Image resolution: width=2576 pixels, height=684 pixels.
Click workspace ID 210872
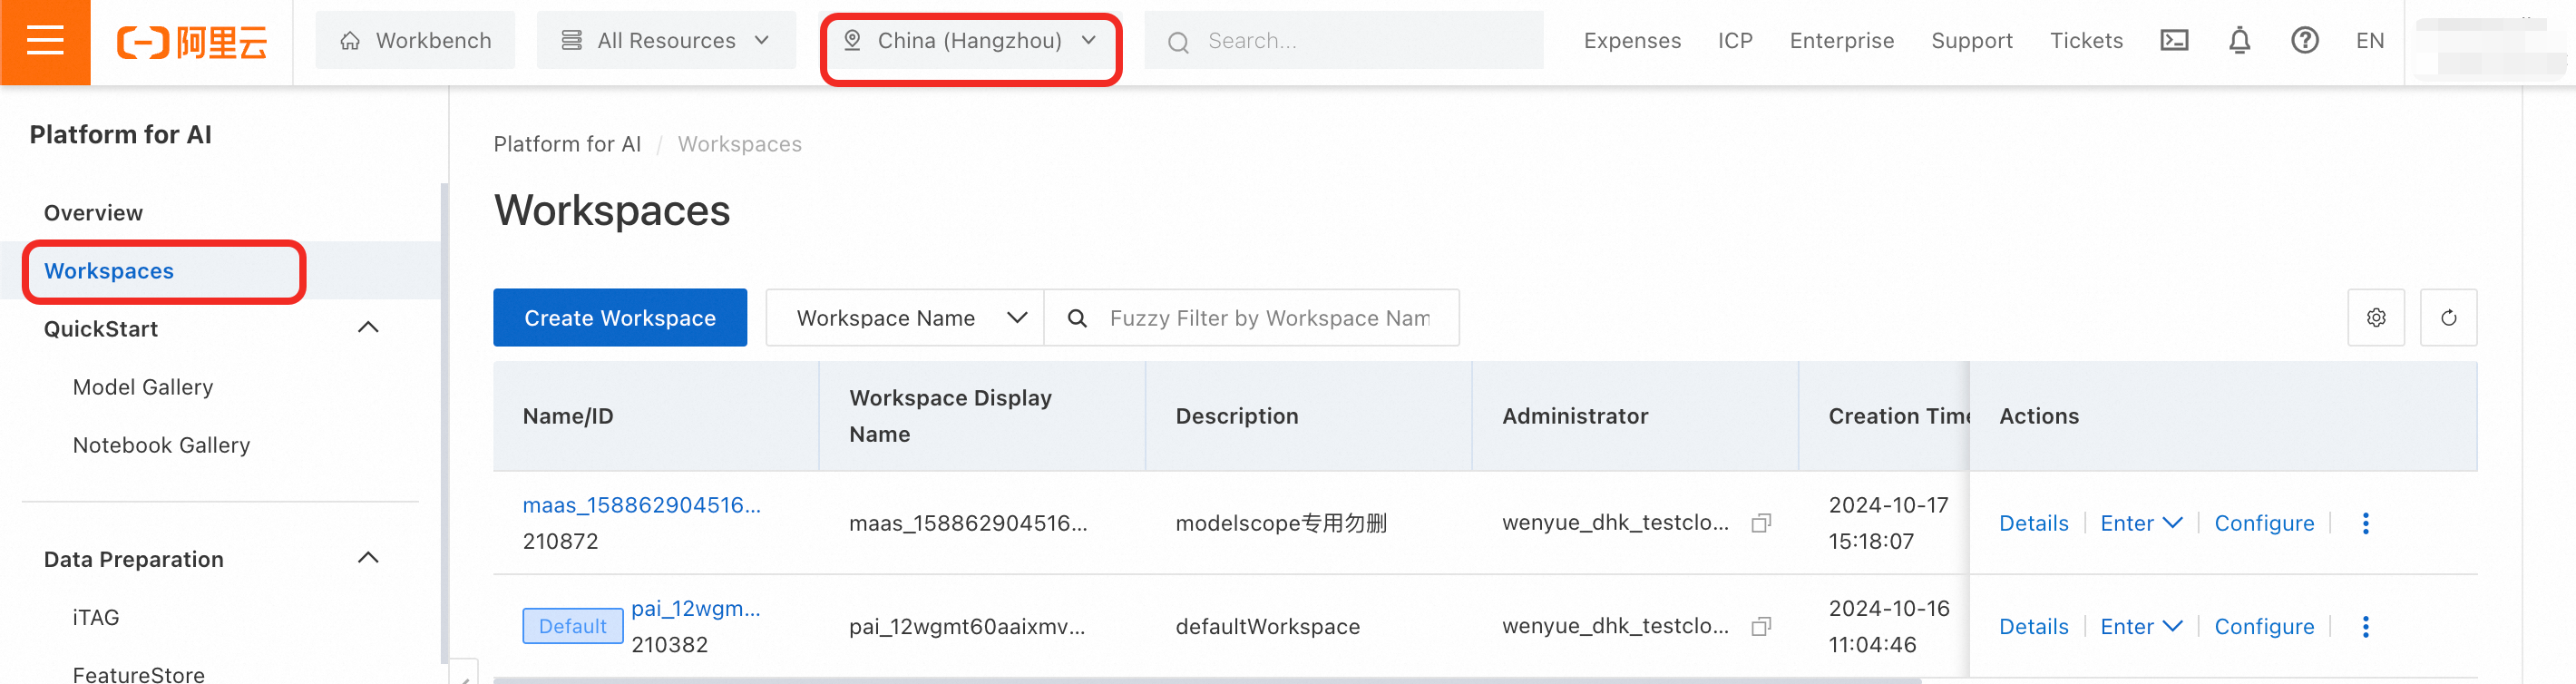560,541
